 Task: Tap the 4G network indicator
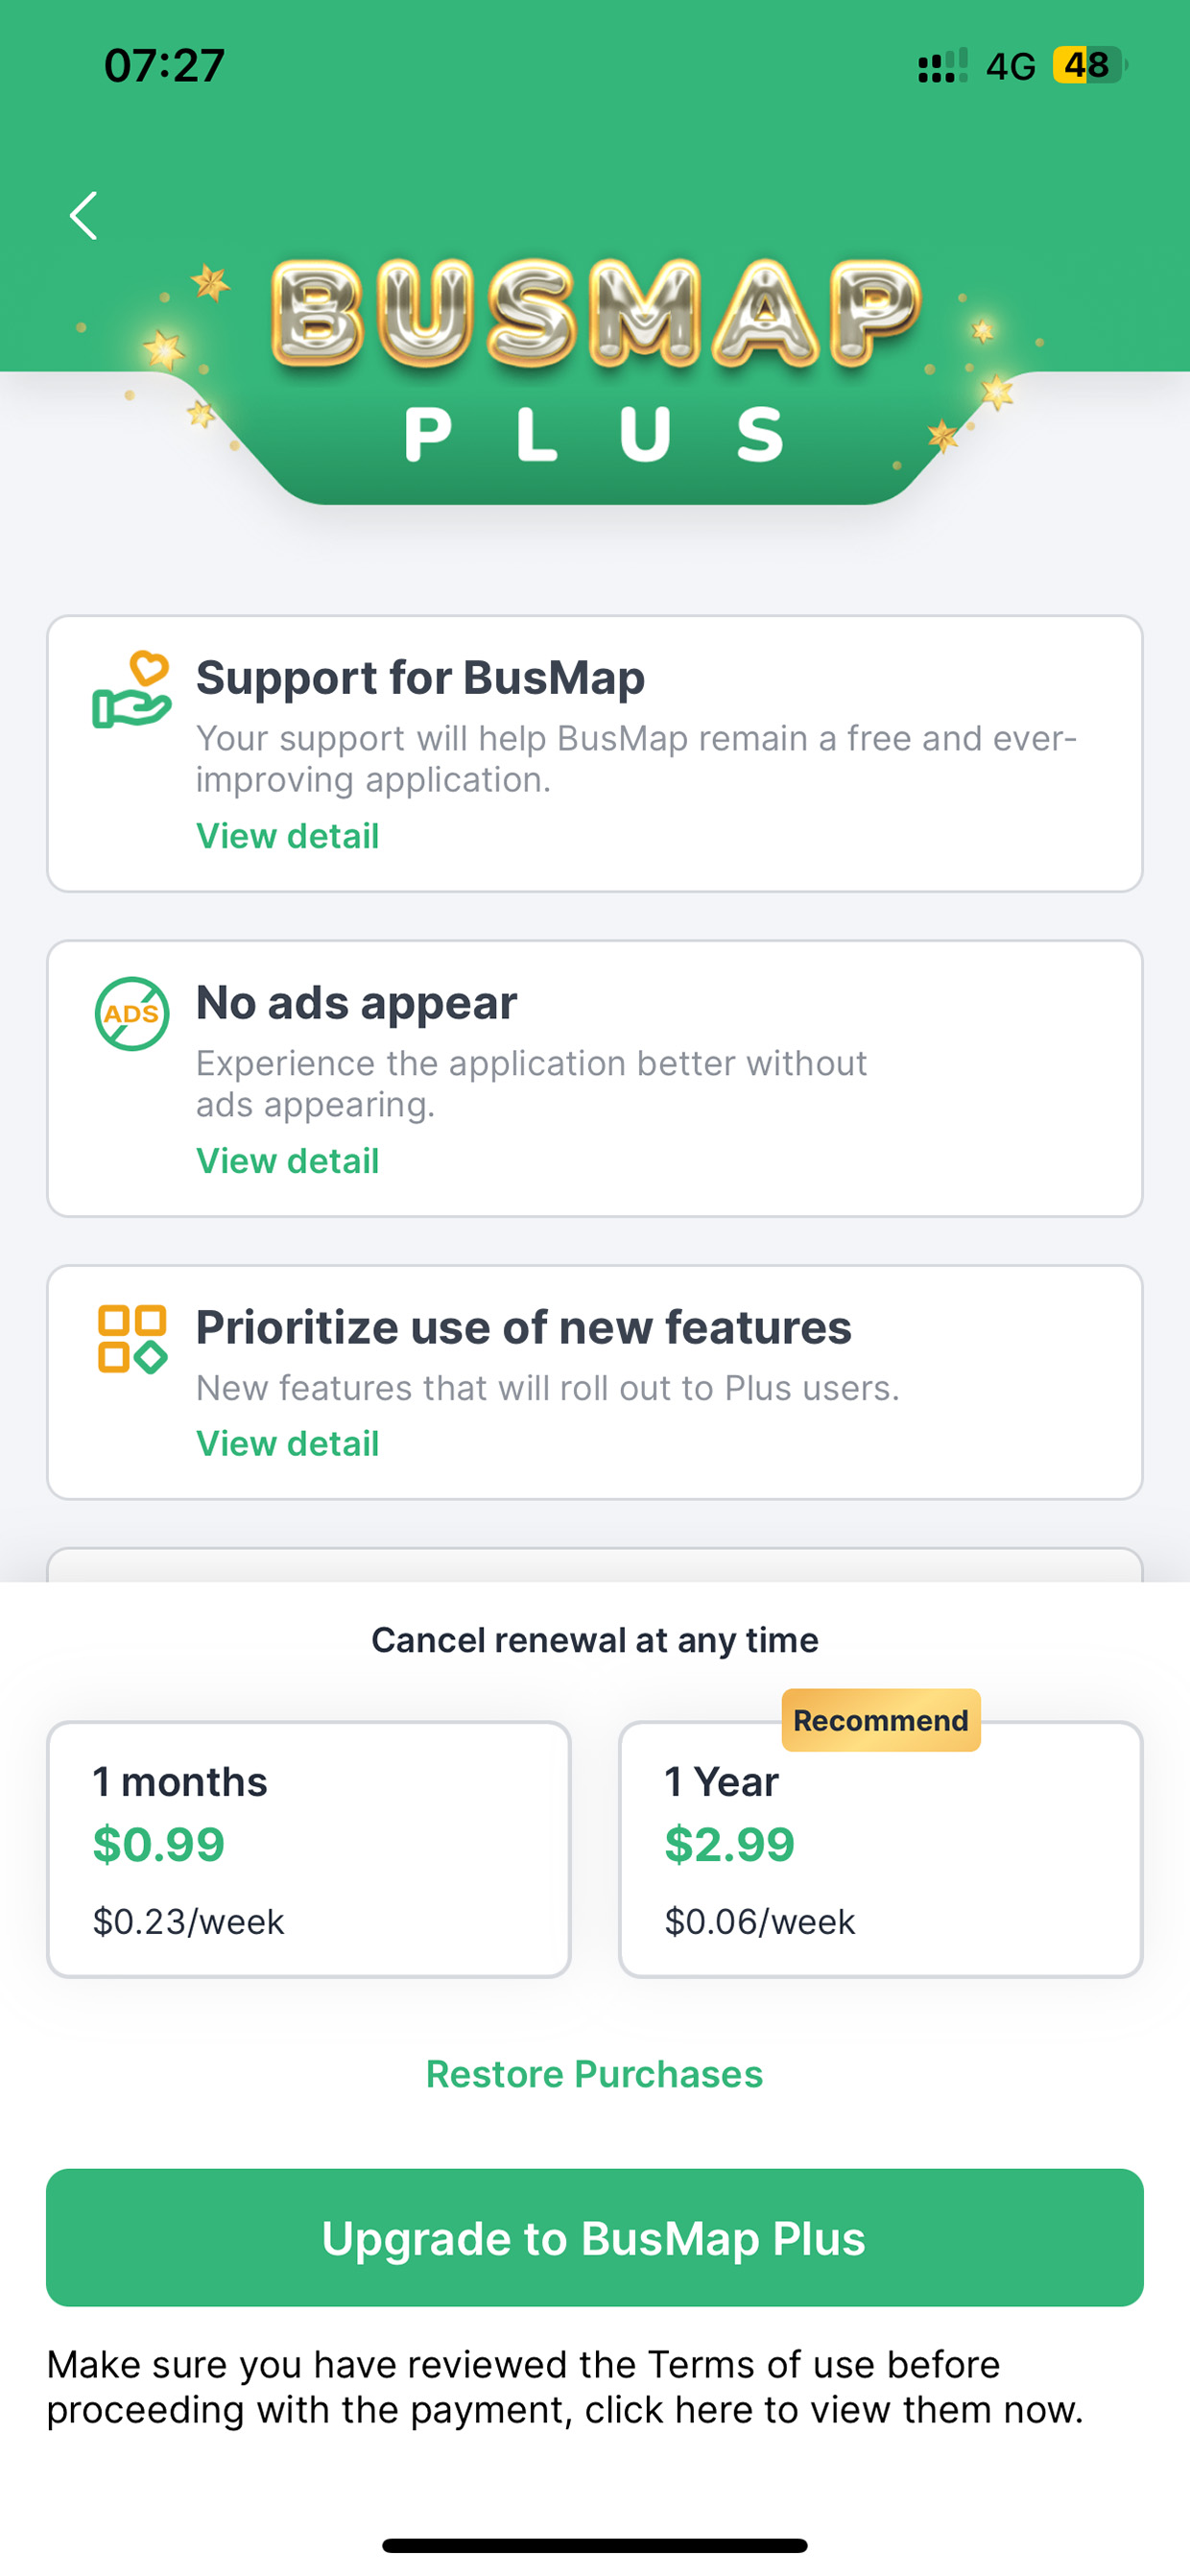pos(1010,66)
